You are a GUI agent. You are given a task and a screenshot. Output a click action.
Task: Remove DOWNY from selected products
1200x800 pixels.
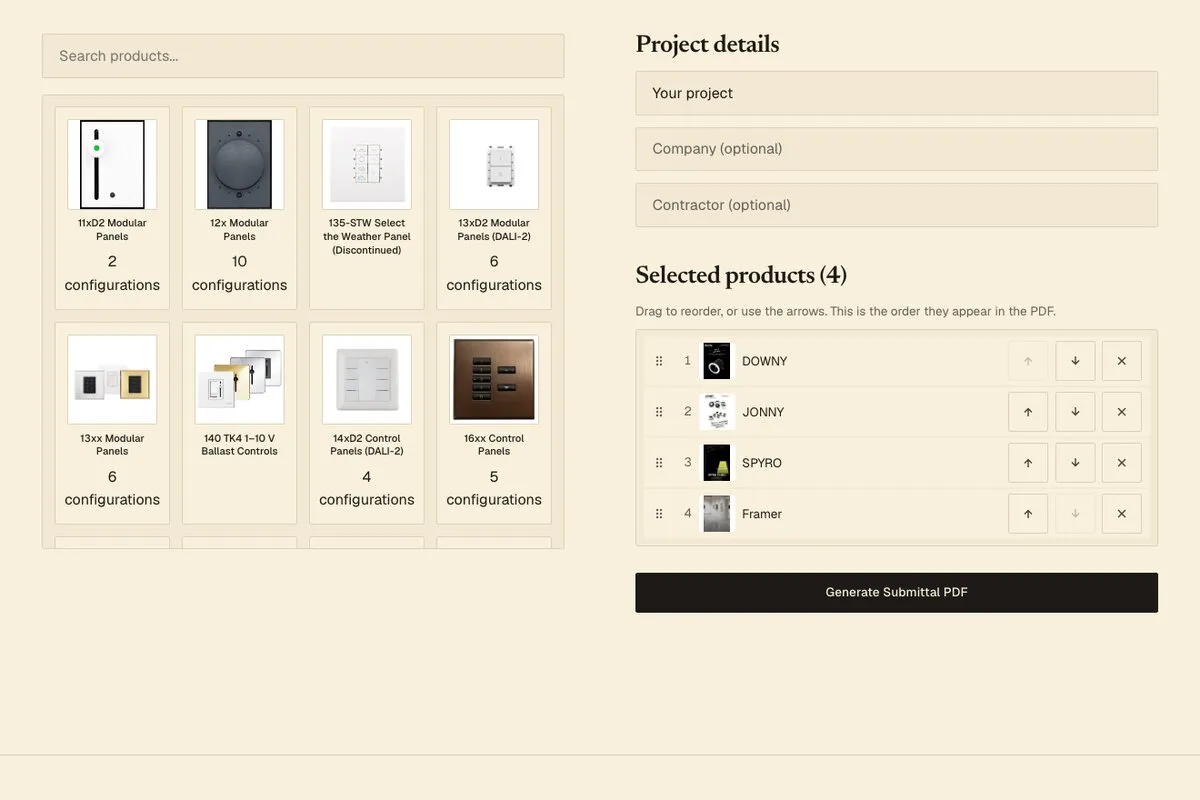(x=1121, y=361)
